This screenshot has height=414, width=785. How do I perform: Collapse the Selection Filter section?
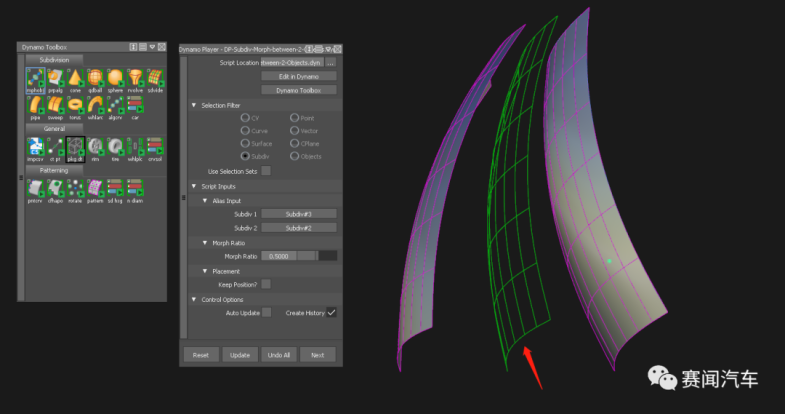click(x=194, y=104)
